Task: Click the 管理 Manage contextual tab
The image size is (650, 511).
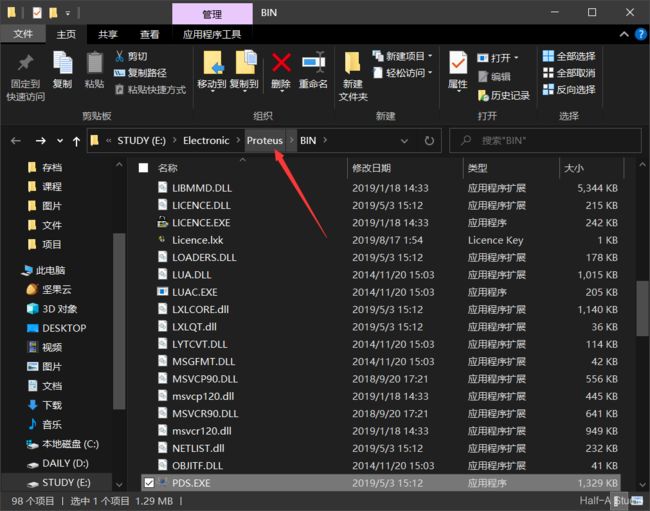Action: point(212,14)
